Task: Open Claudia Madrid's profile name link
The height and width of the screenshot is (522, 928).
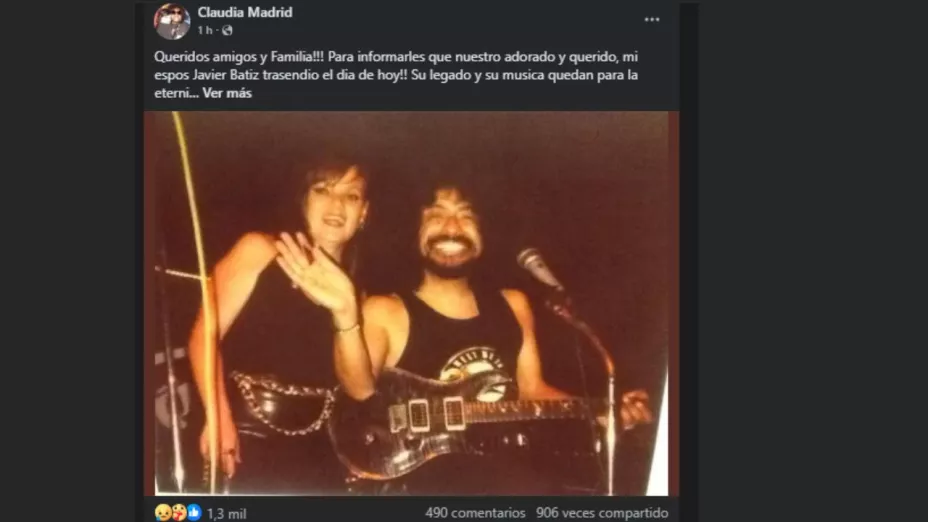Action: click(244, 12)
